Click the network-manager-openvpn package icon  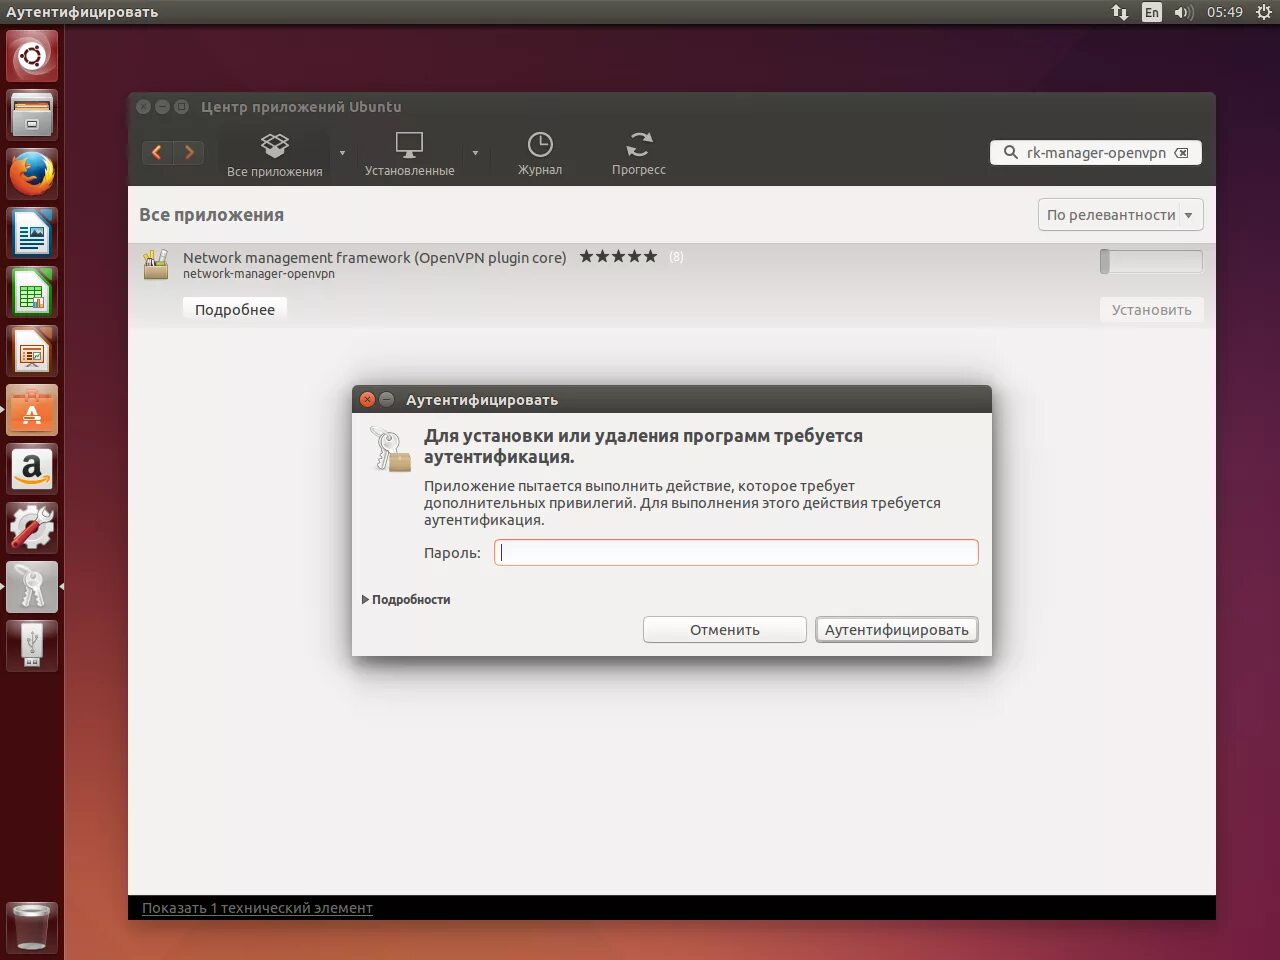pos(156,264)
